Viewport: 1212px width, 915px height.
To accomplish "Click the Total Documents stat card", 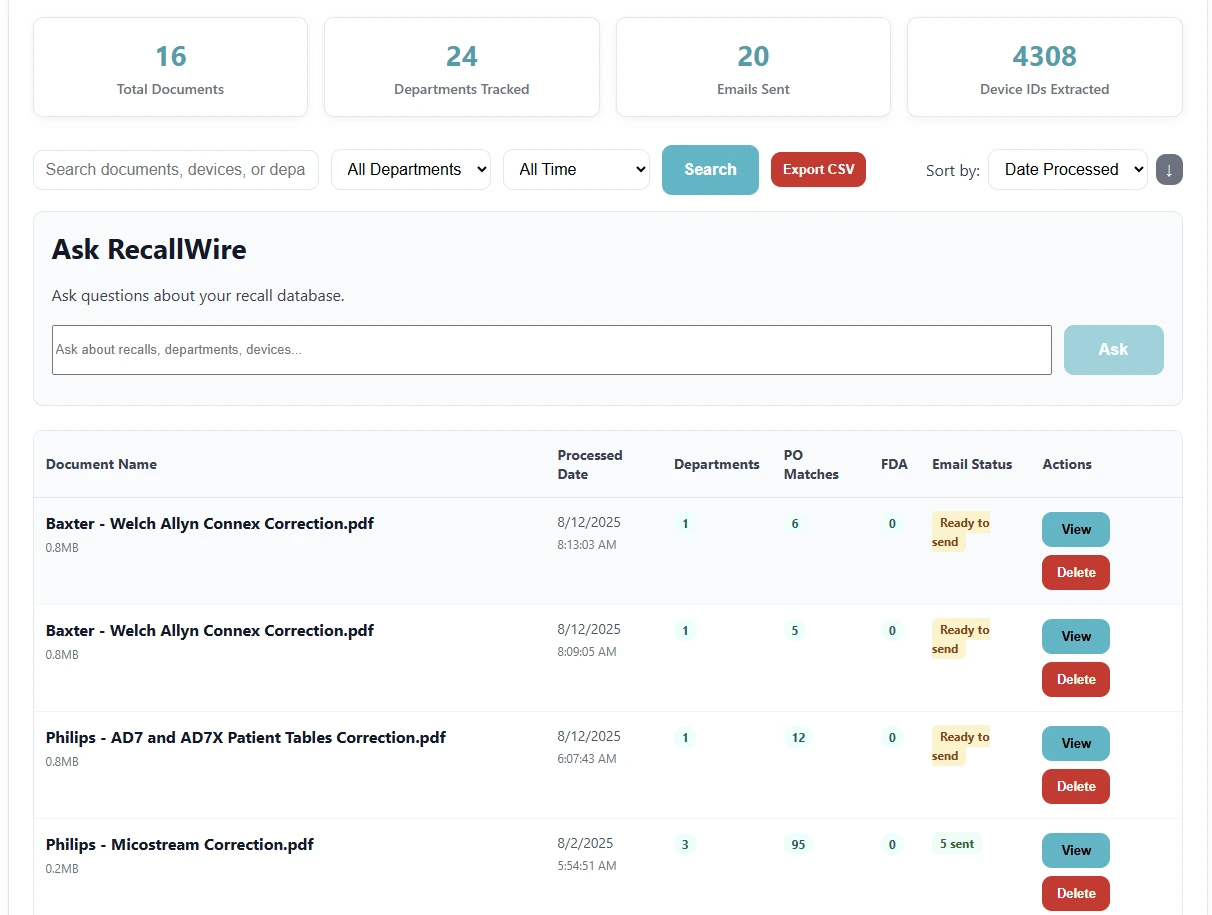I will pyautogui.click(x=170, y=67).
